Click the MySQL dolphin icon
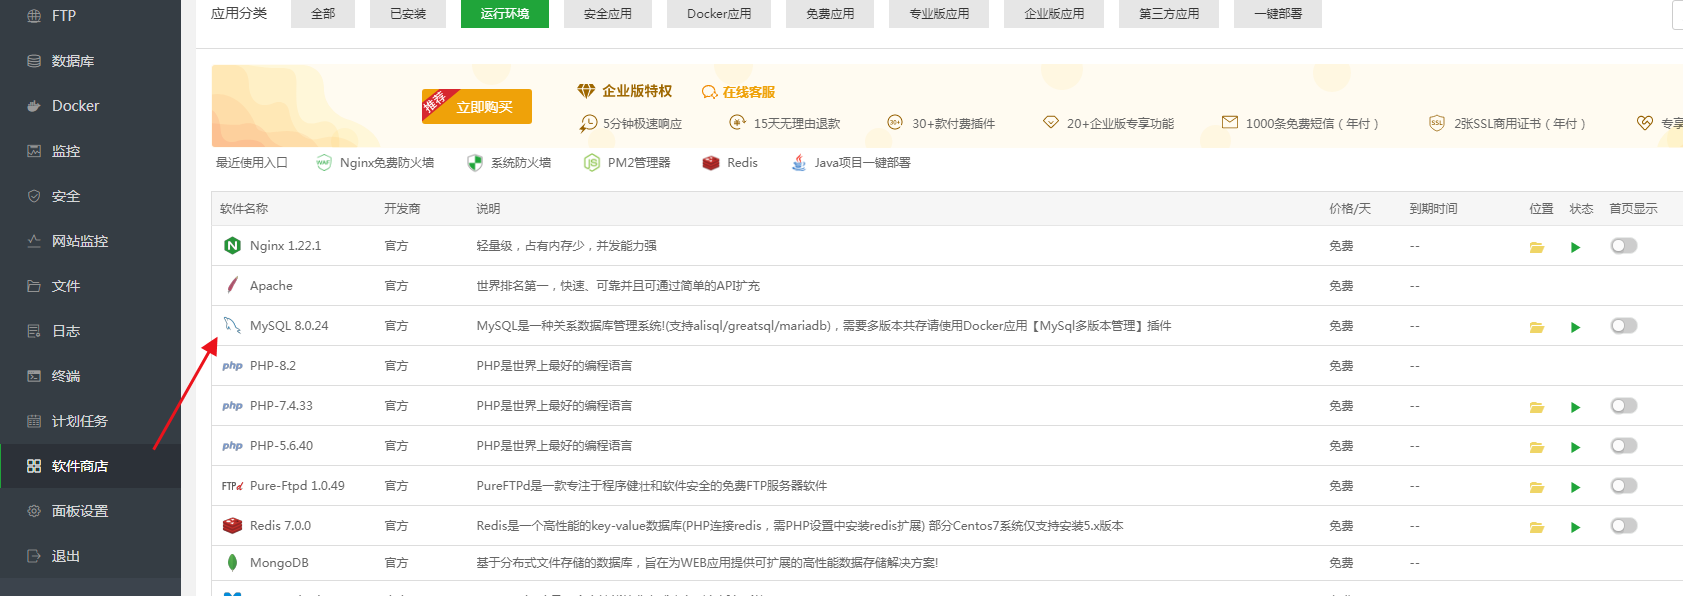This screenshot has width=1683, height=596. point(232,325)
